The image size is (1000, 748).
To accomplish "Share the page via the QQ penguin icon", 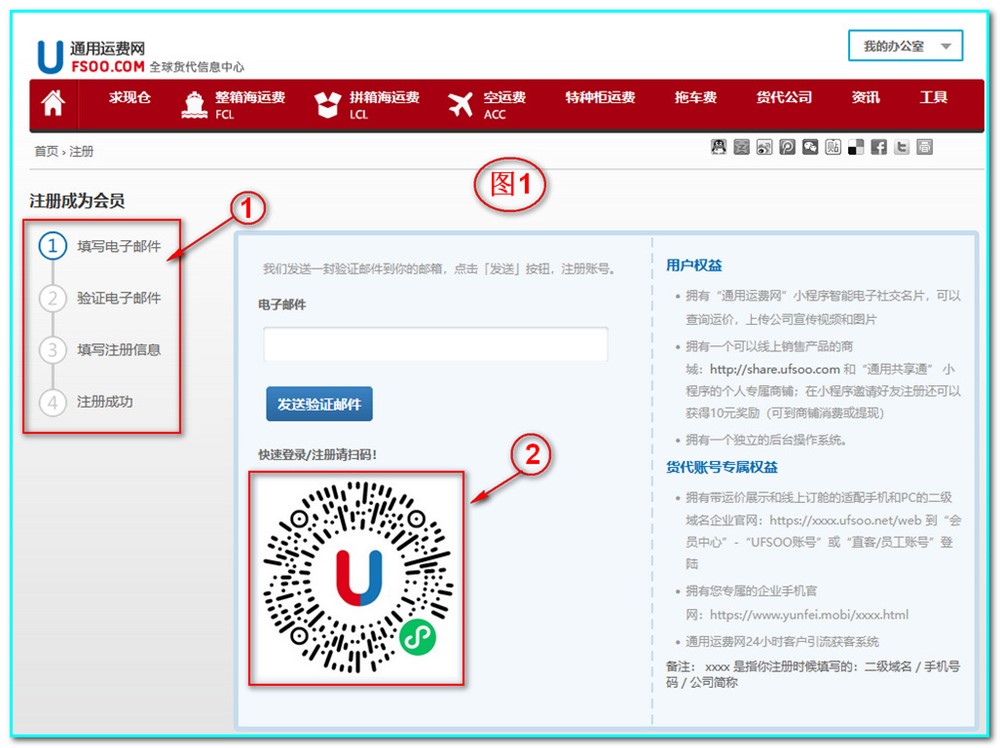I will [719, 147].
